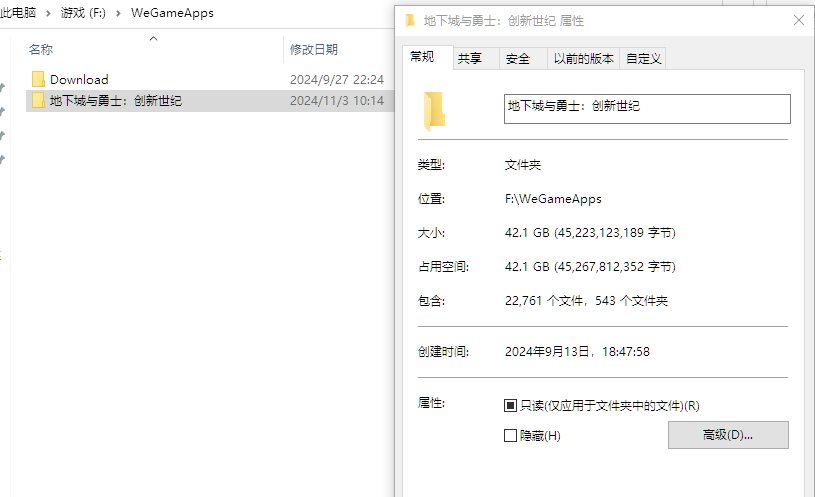Screen dimensions: 815x497
Task: Click WeGameApps in the address breadcrumb
Action: click(172, 13)
